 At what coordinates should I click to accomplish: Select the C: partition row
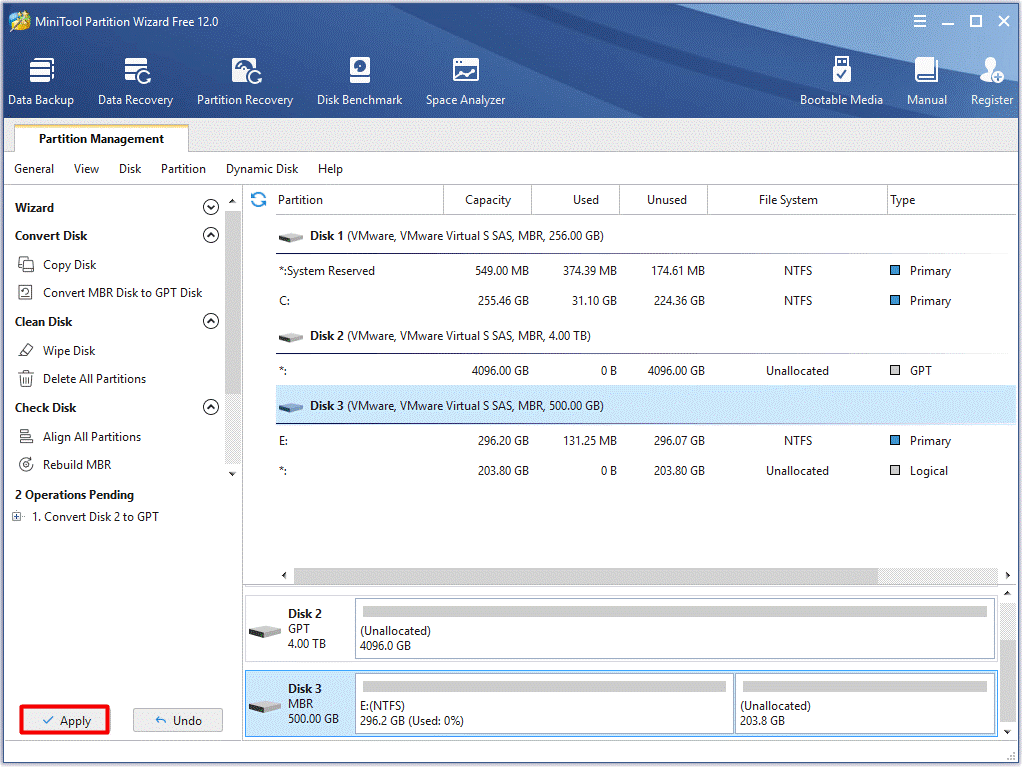click(646, 300)
